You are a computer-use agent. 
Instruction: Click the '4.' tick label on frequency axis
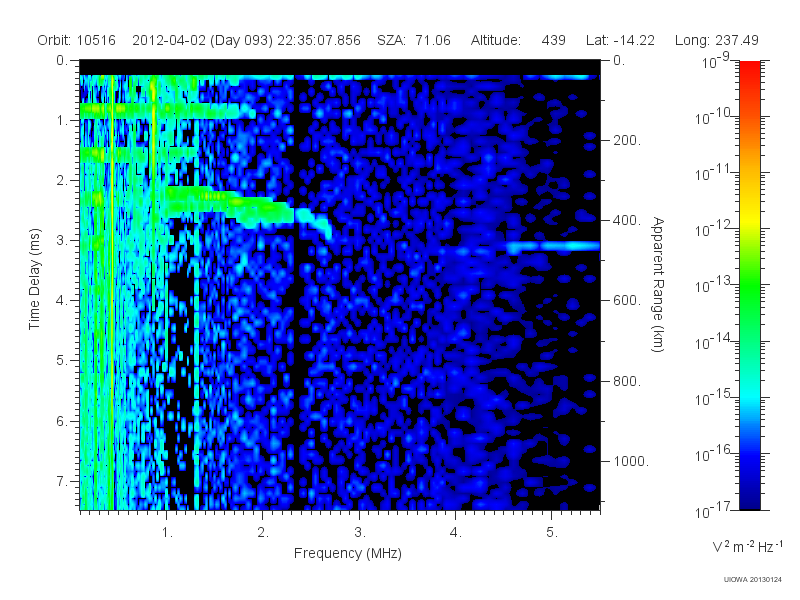point(456,533)
